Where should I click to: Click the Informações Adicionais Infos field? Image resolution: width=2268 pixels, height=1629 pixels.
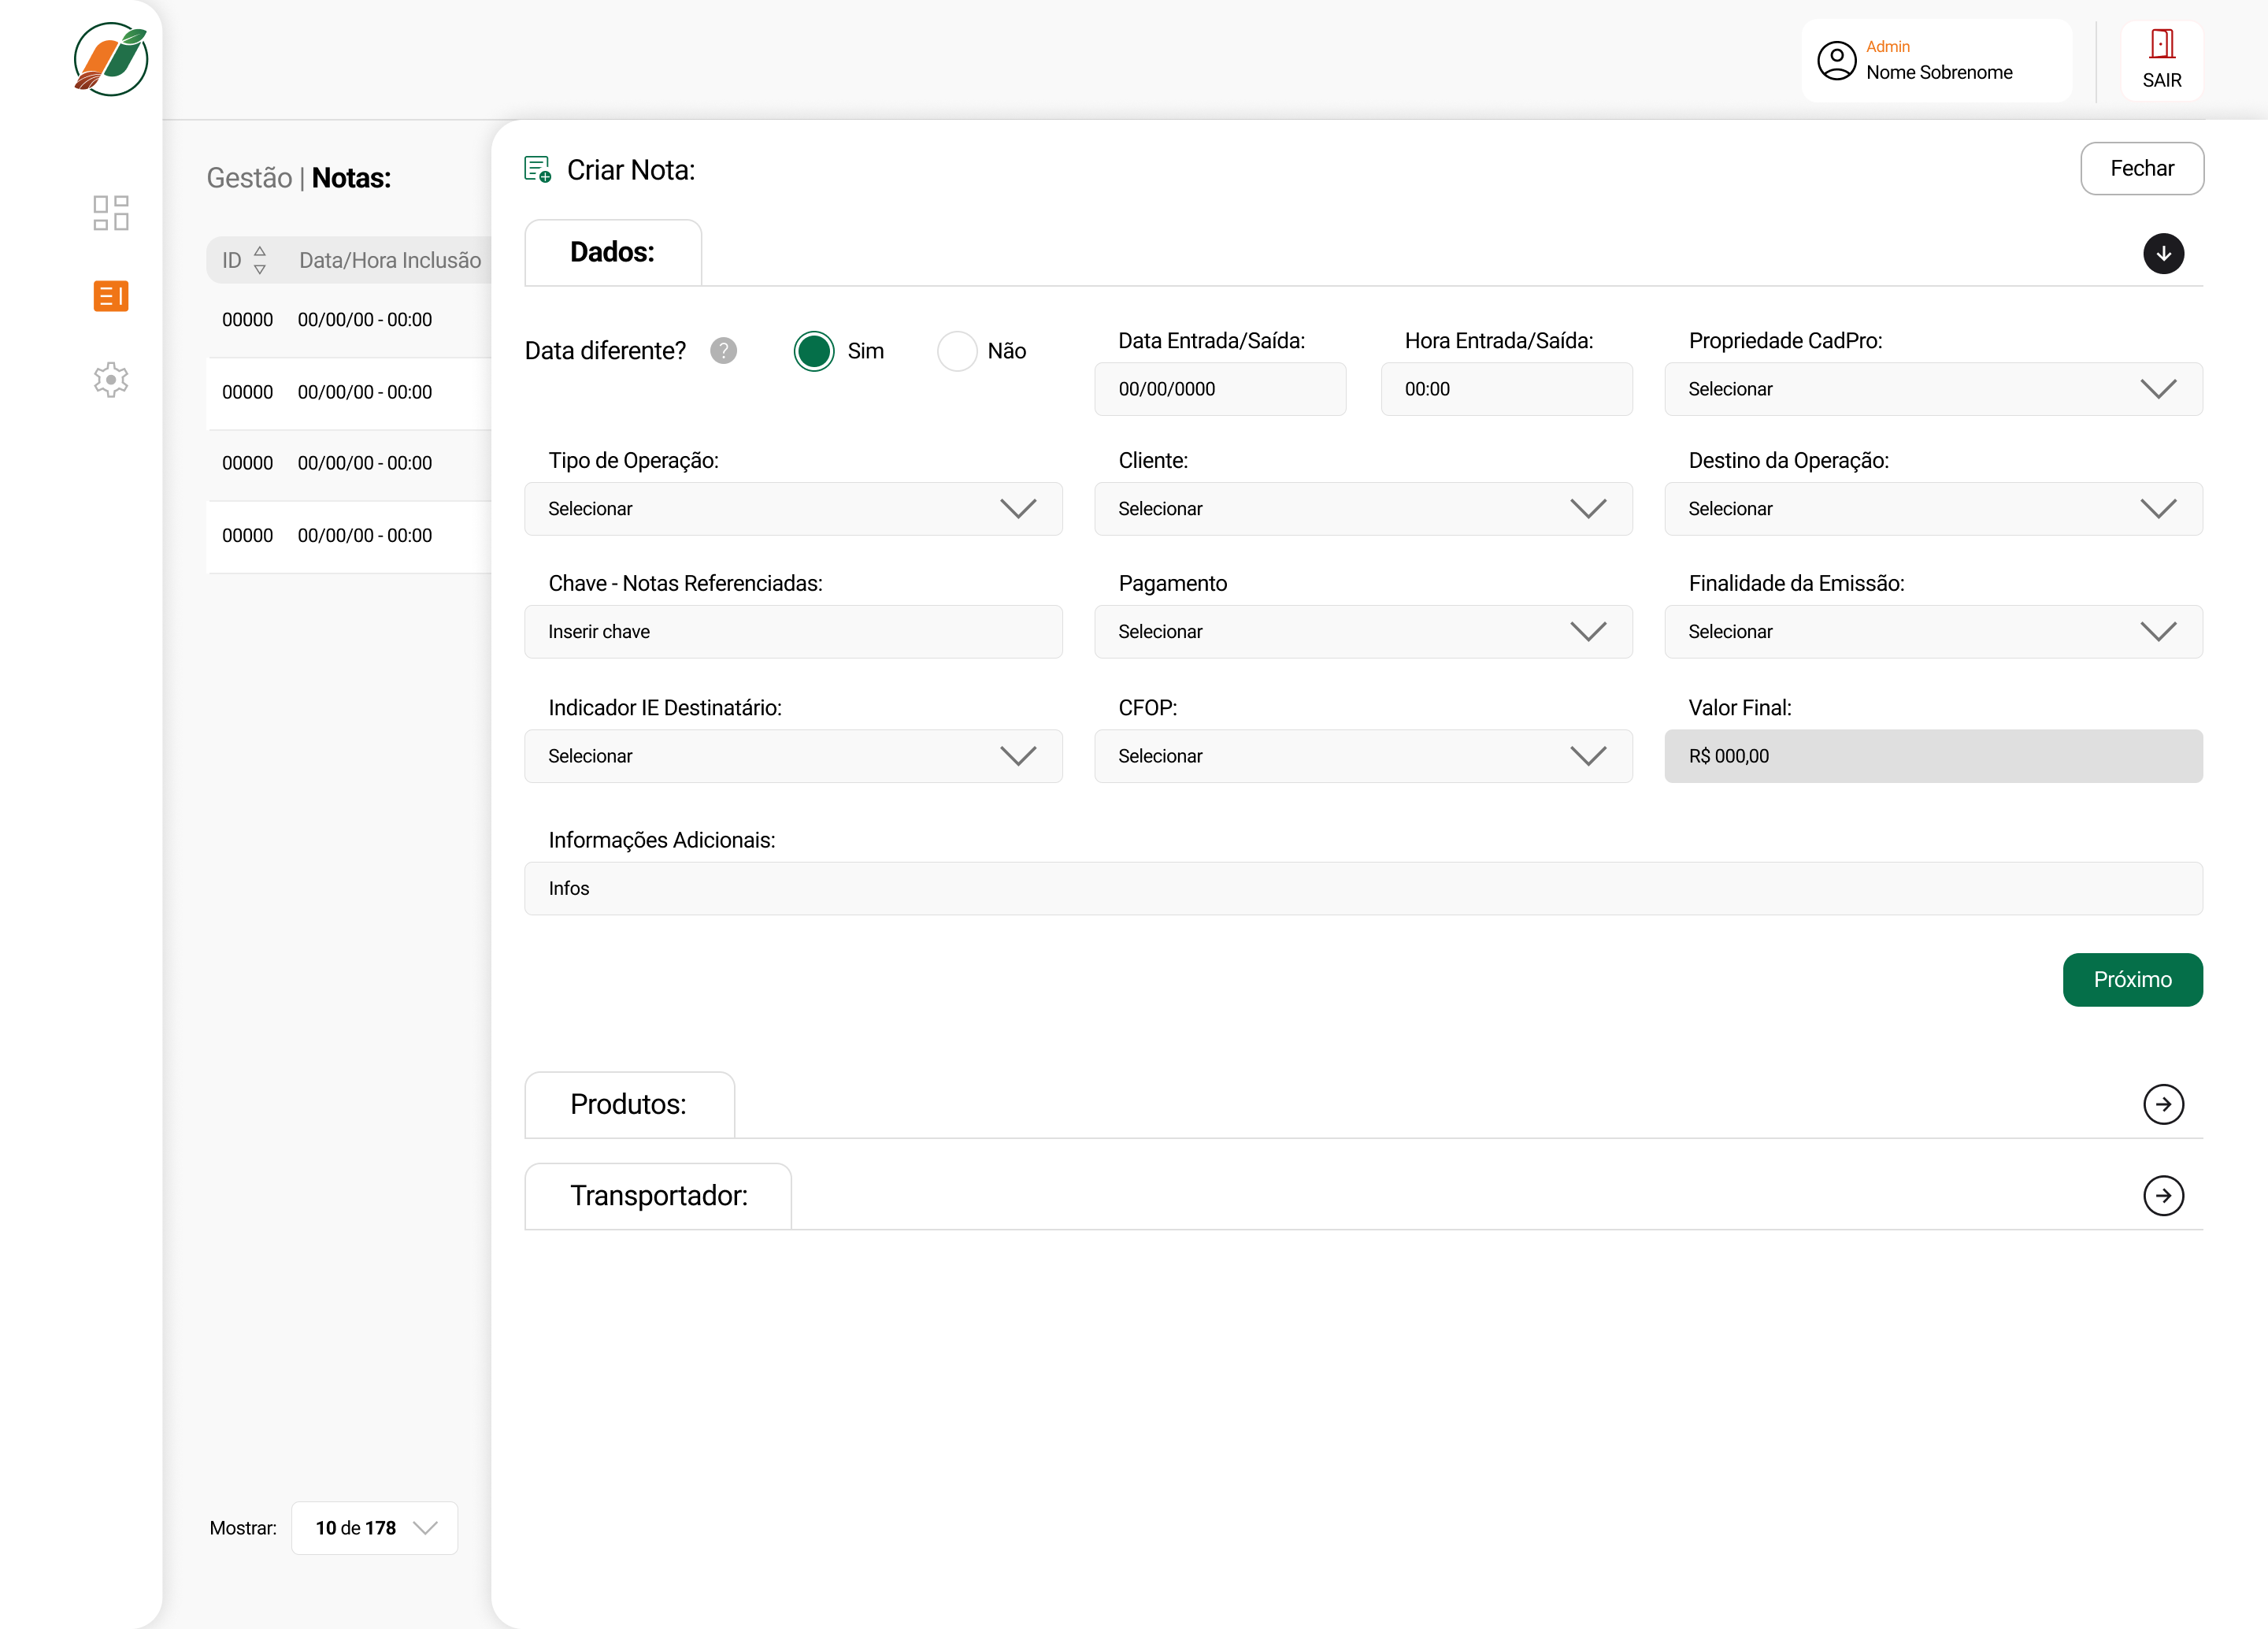coord(1363,889)
